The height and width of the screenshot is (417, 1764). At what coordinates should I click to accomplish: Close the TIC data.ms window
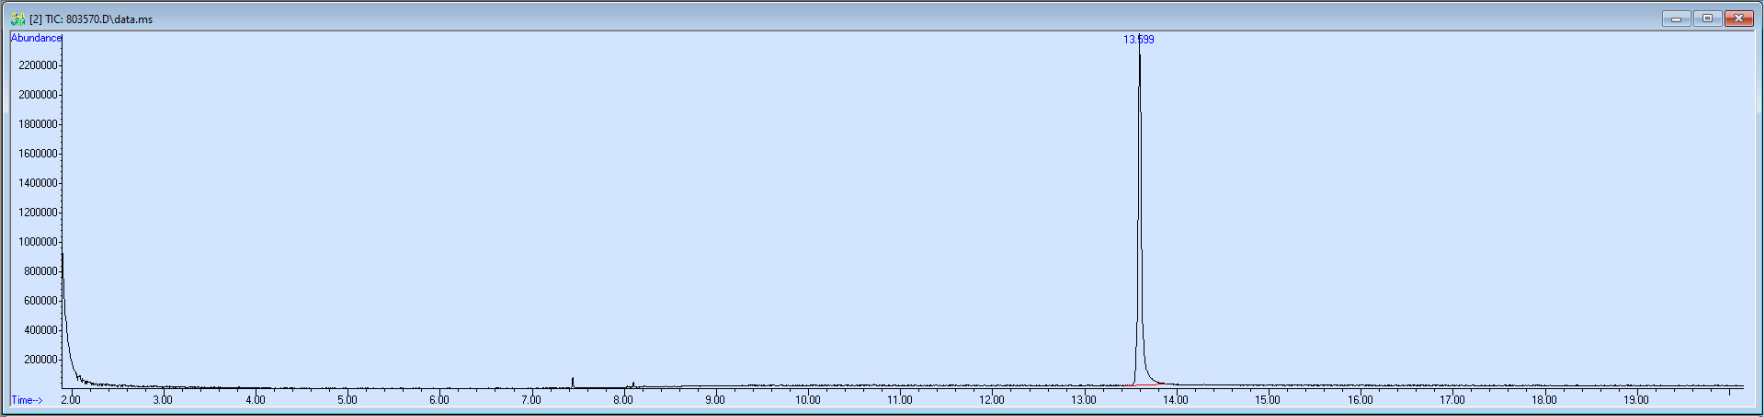[x=1739, y=18]
